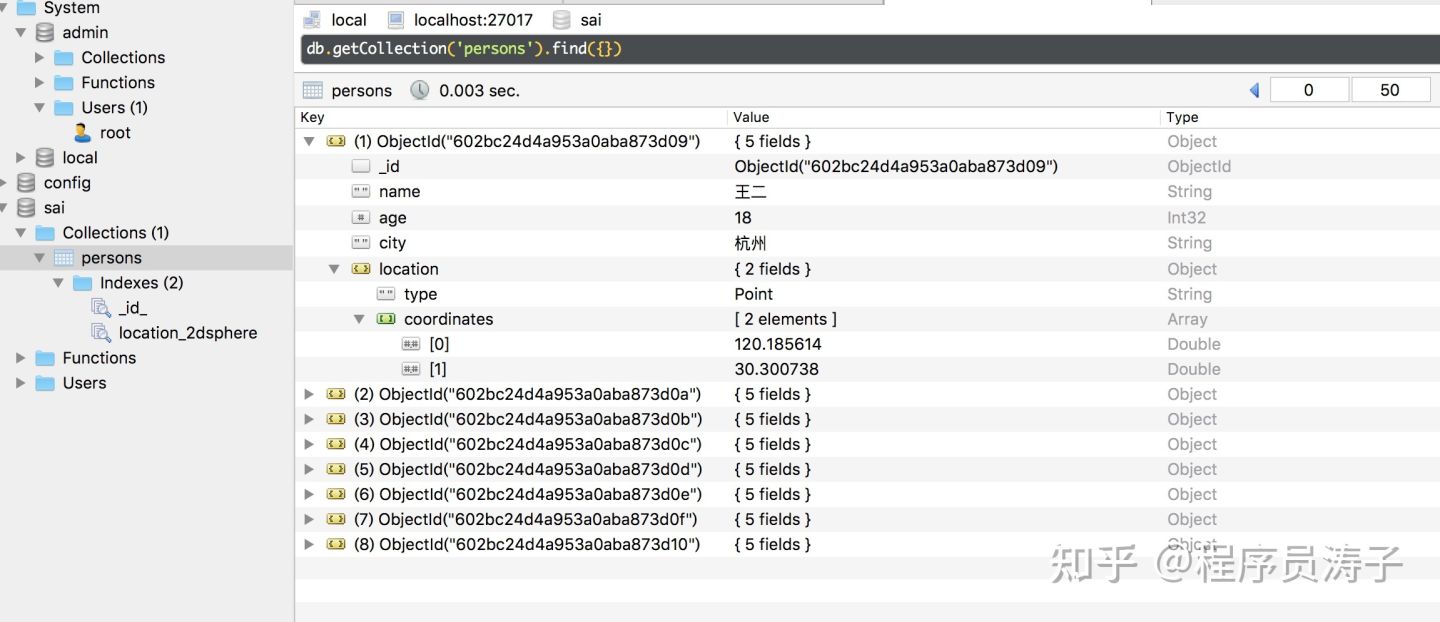Select the config database in tree

click(66, 183)
